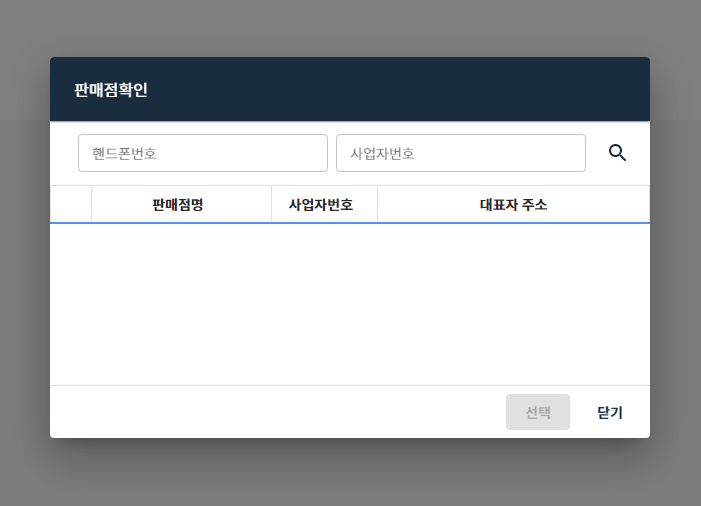
Task: Close the dialog with 닫기
Action: (x=610, y=412)
